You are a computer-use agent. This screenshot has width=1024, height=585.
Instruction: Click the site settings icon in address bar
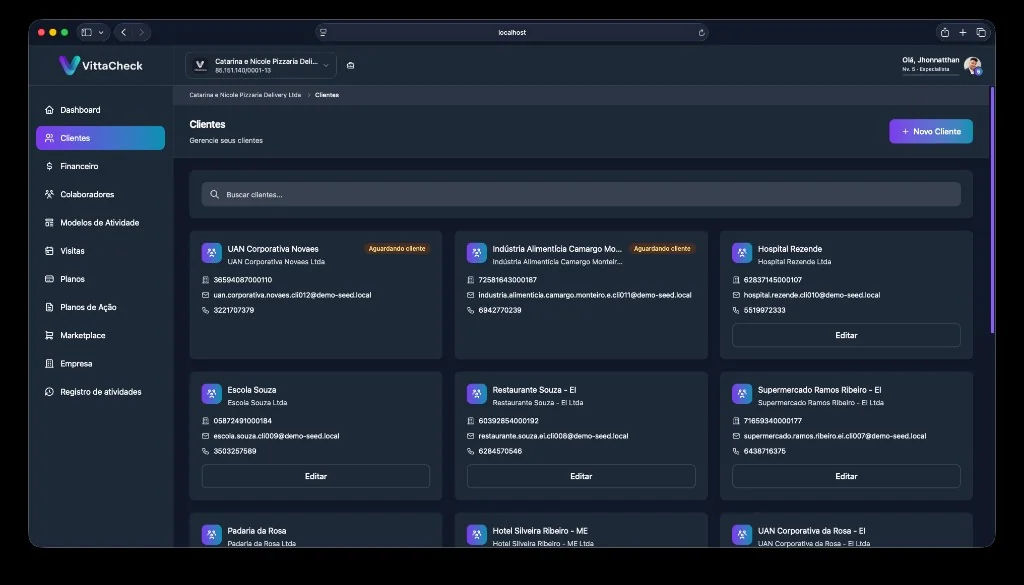(323, 33)
